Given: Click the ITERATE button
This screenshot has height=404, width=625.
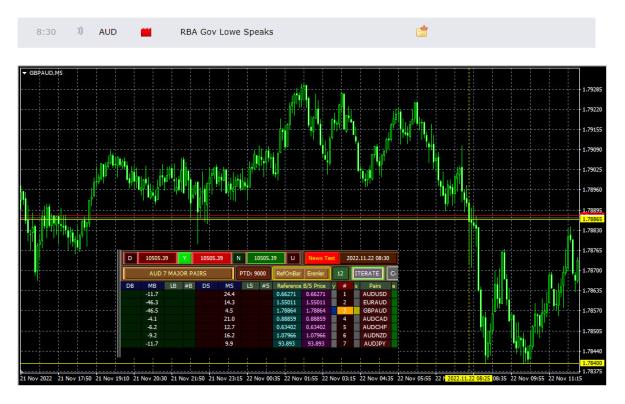Looking at the screenshot, I should (367, 274).
